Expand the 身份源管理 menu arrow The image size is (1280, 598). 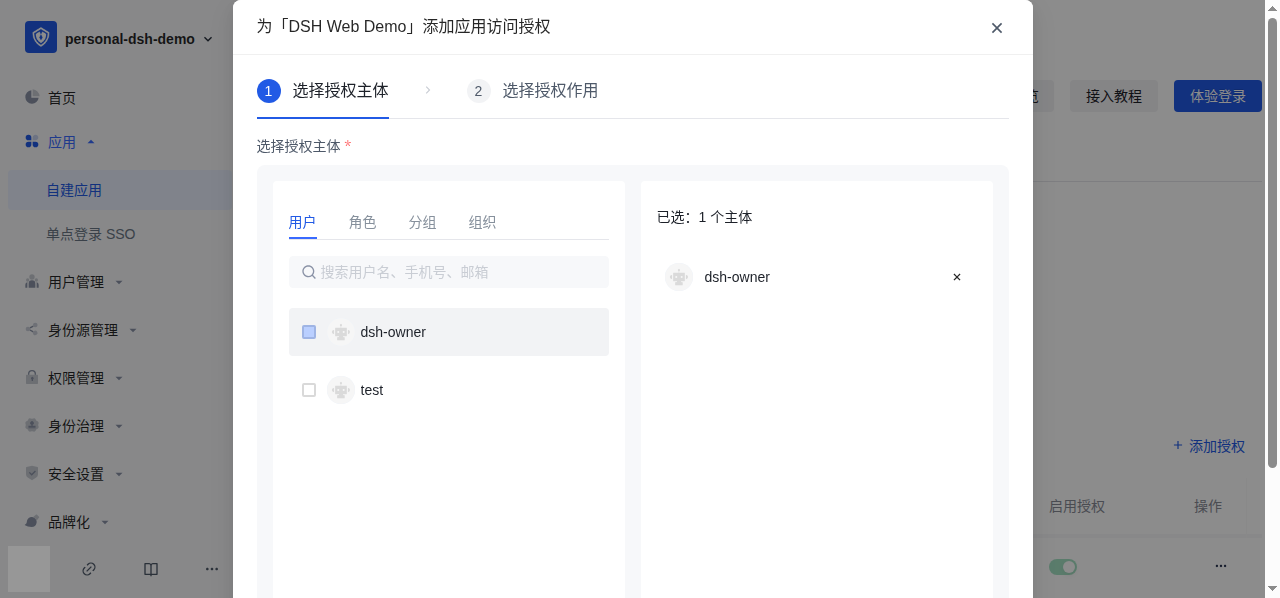[x=133, y=330]
